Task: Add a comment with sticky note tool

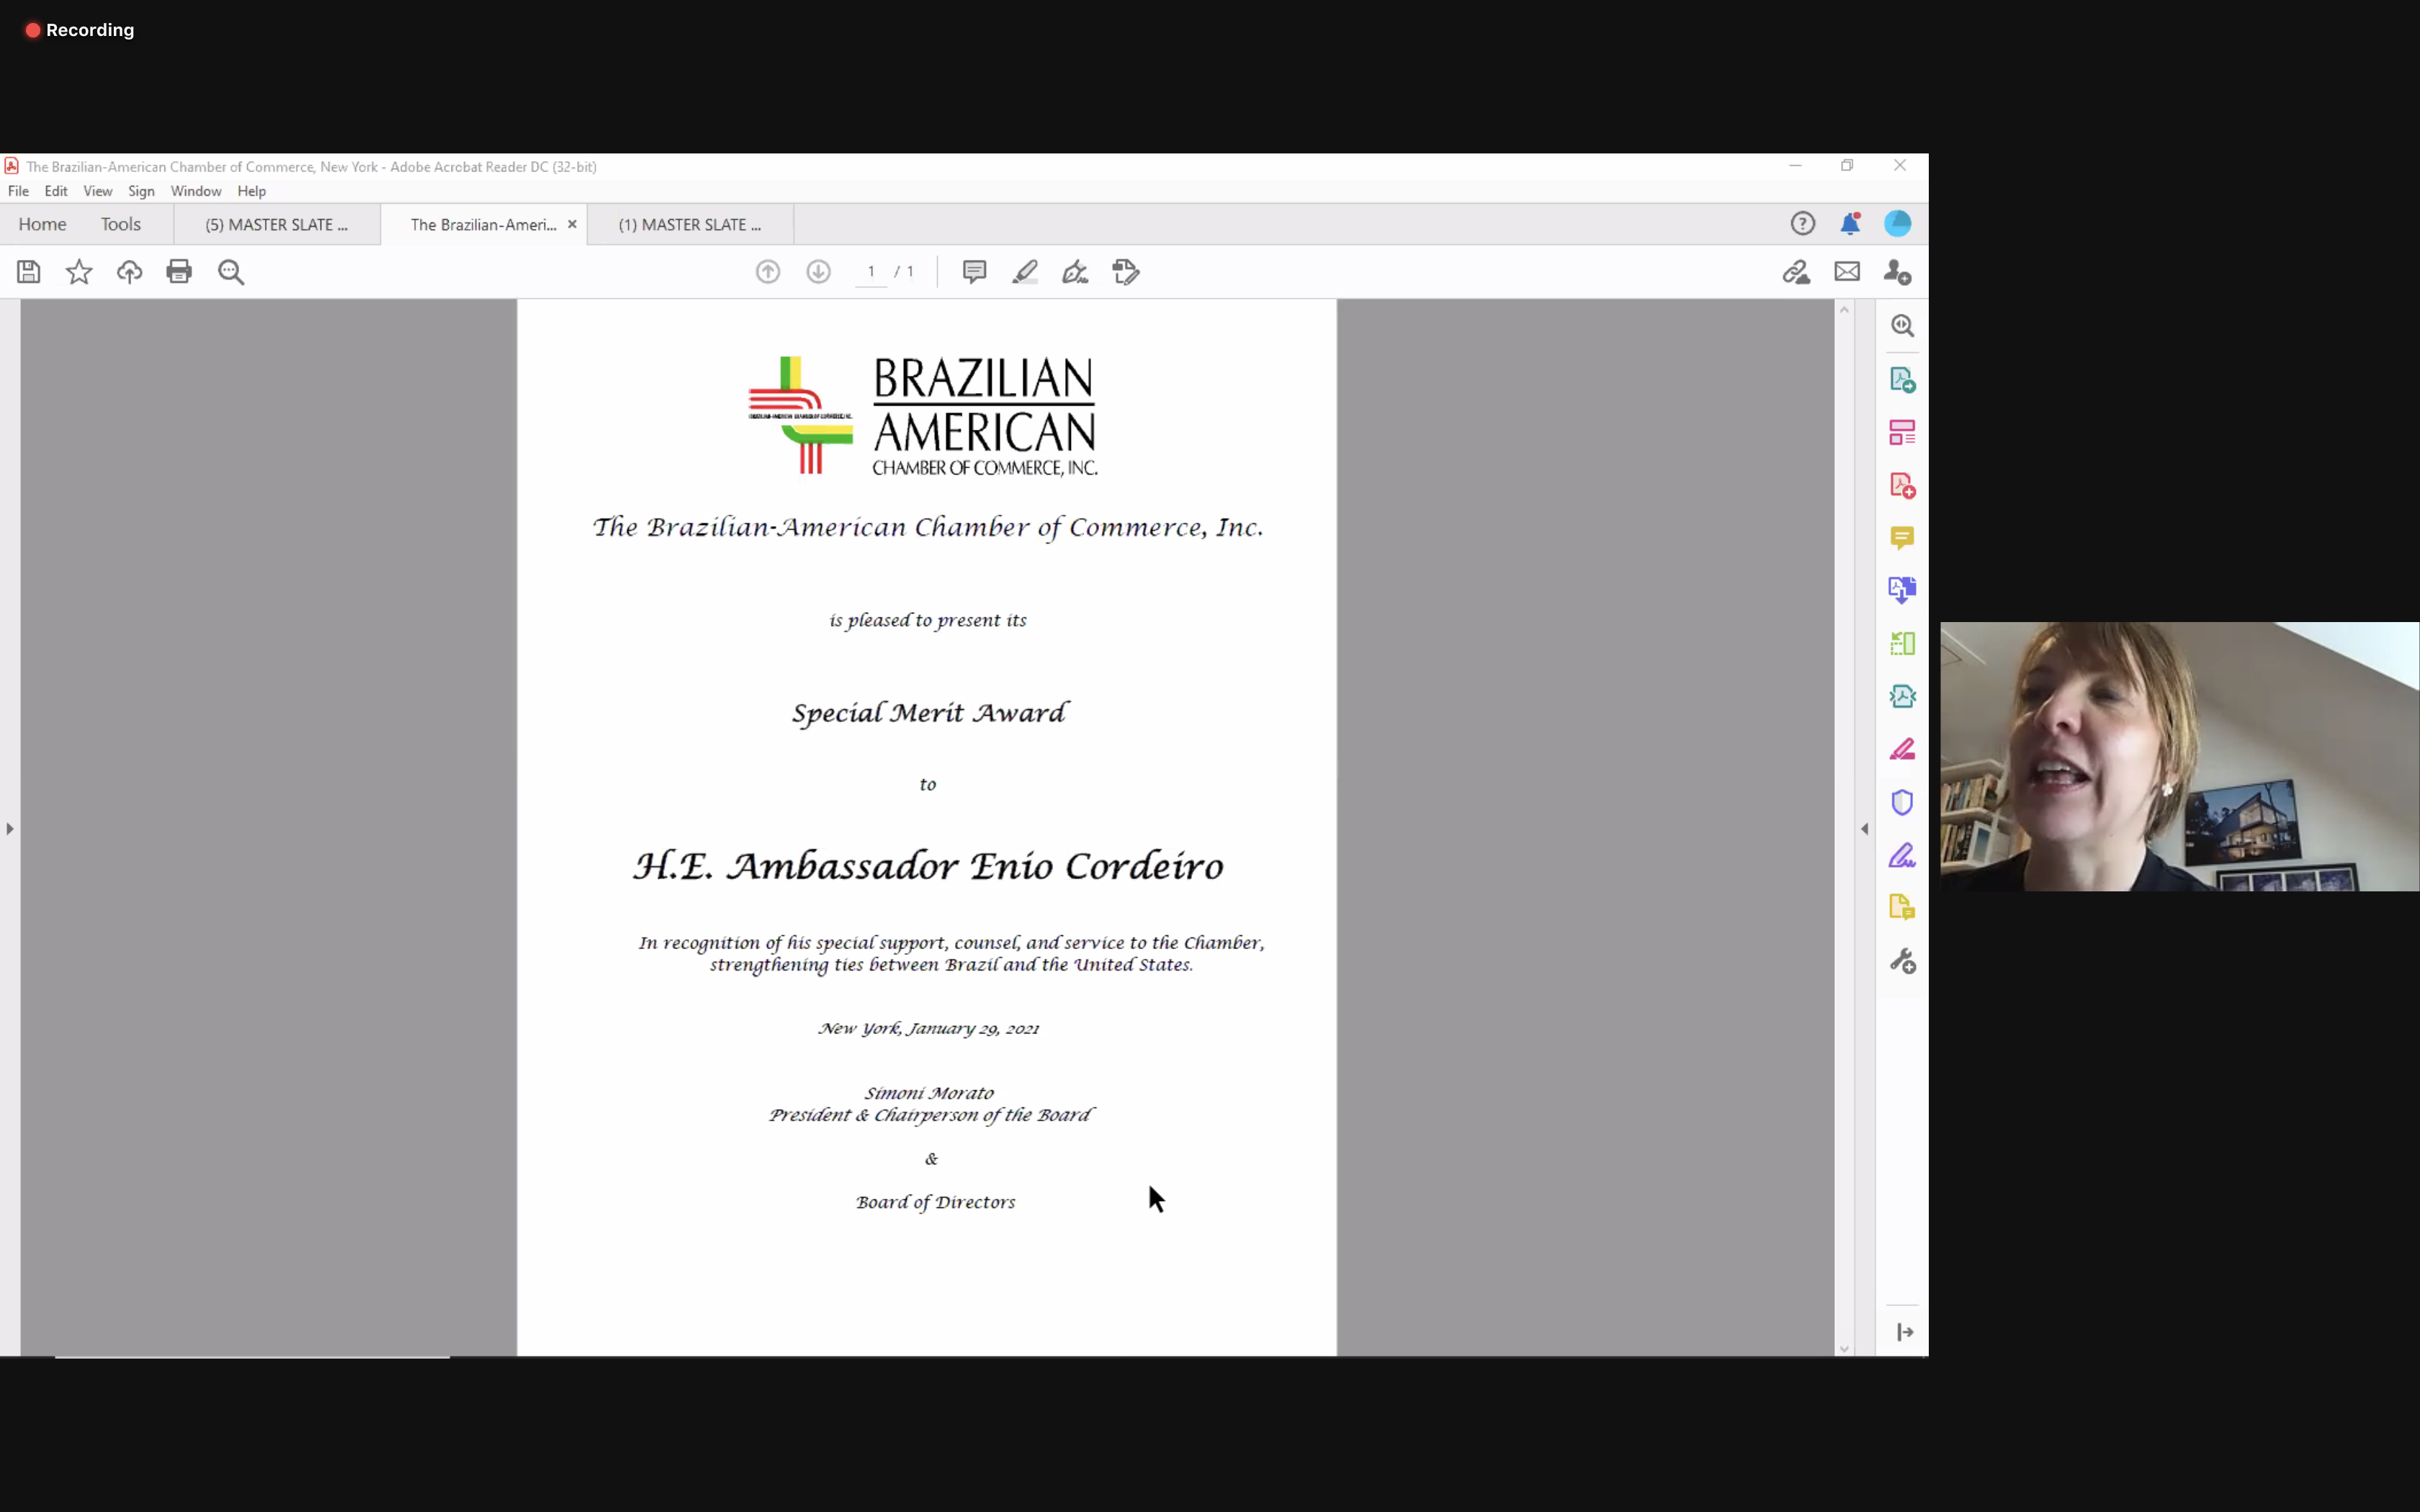Action: (x=974, y=272)
